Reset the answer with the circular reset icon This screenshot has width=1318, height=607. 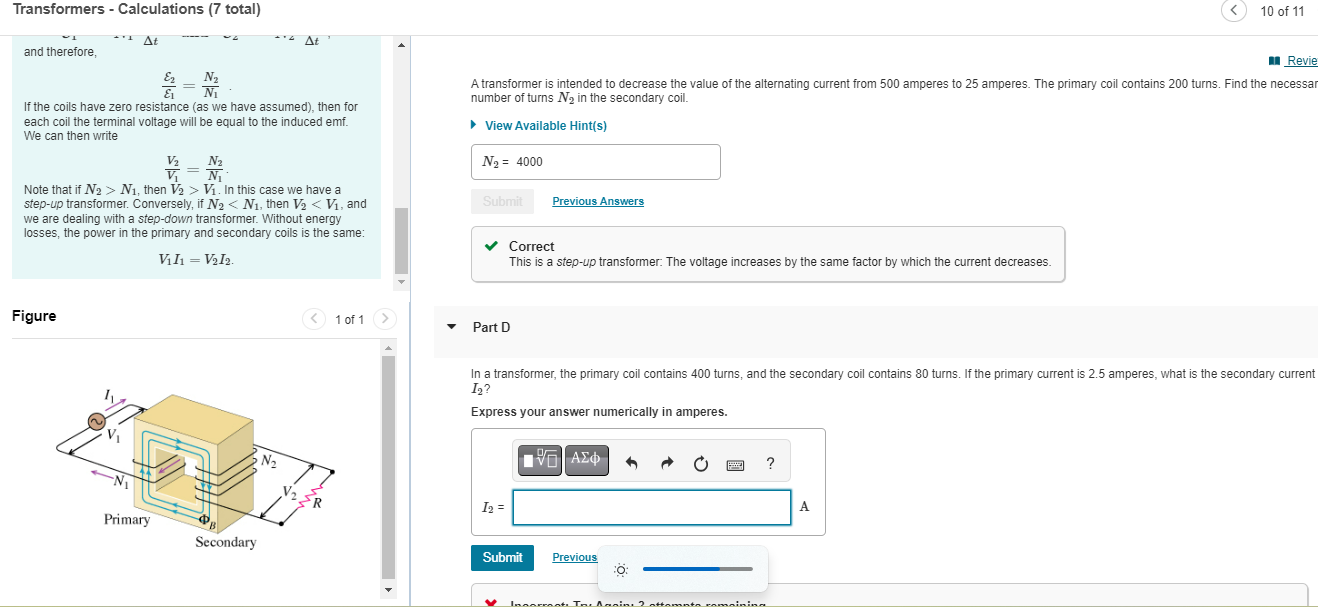coord(700,461)
